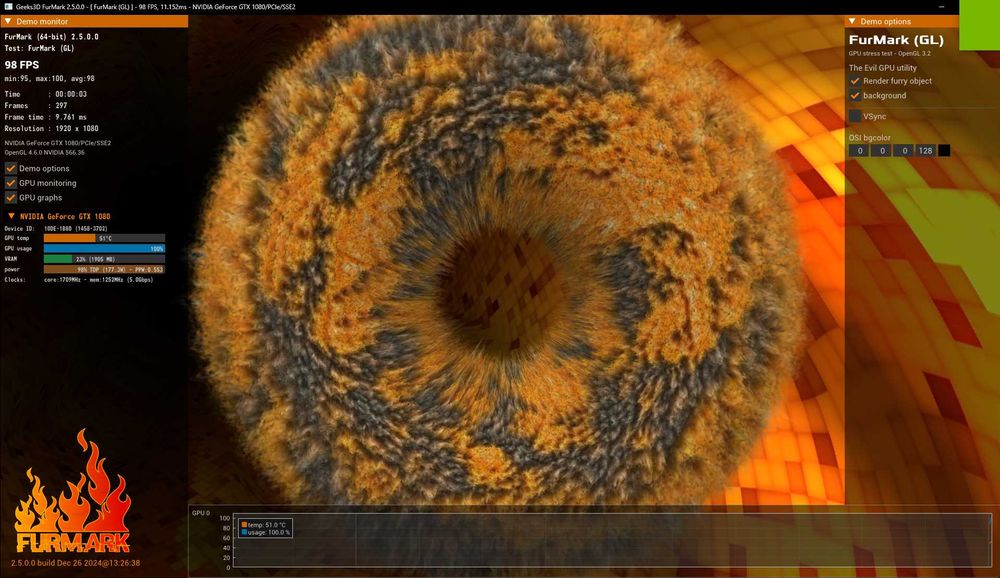Uncheck the GPU graphs checkbox
Viewport: 1000px width, 578px height.
[x=11, y=198]
